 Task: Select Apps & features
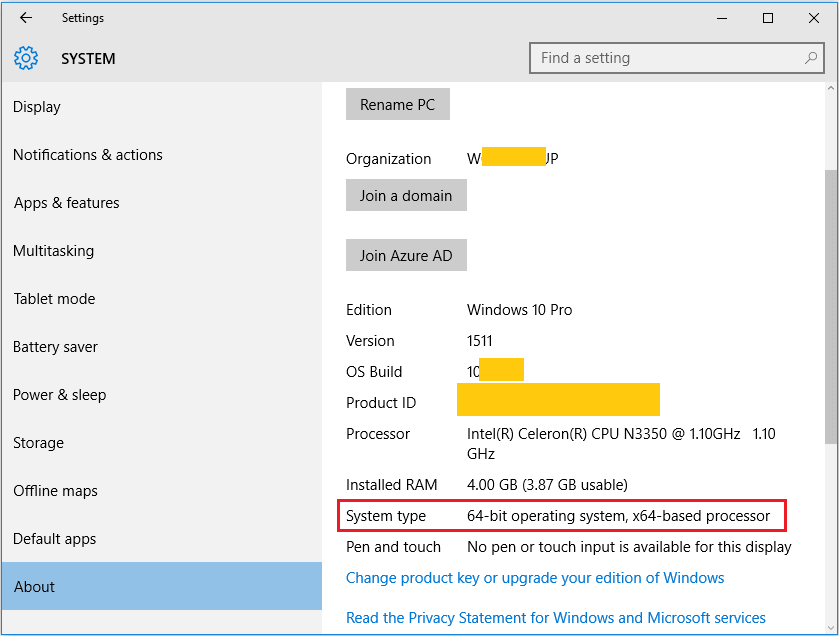[x=161, y=203]
